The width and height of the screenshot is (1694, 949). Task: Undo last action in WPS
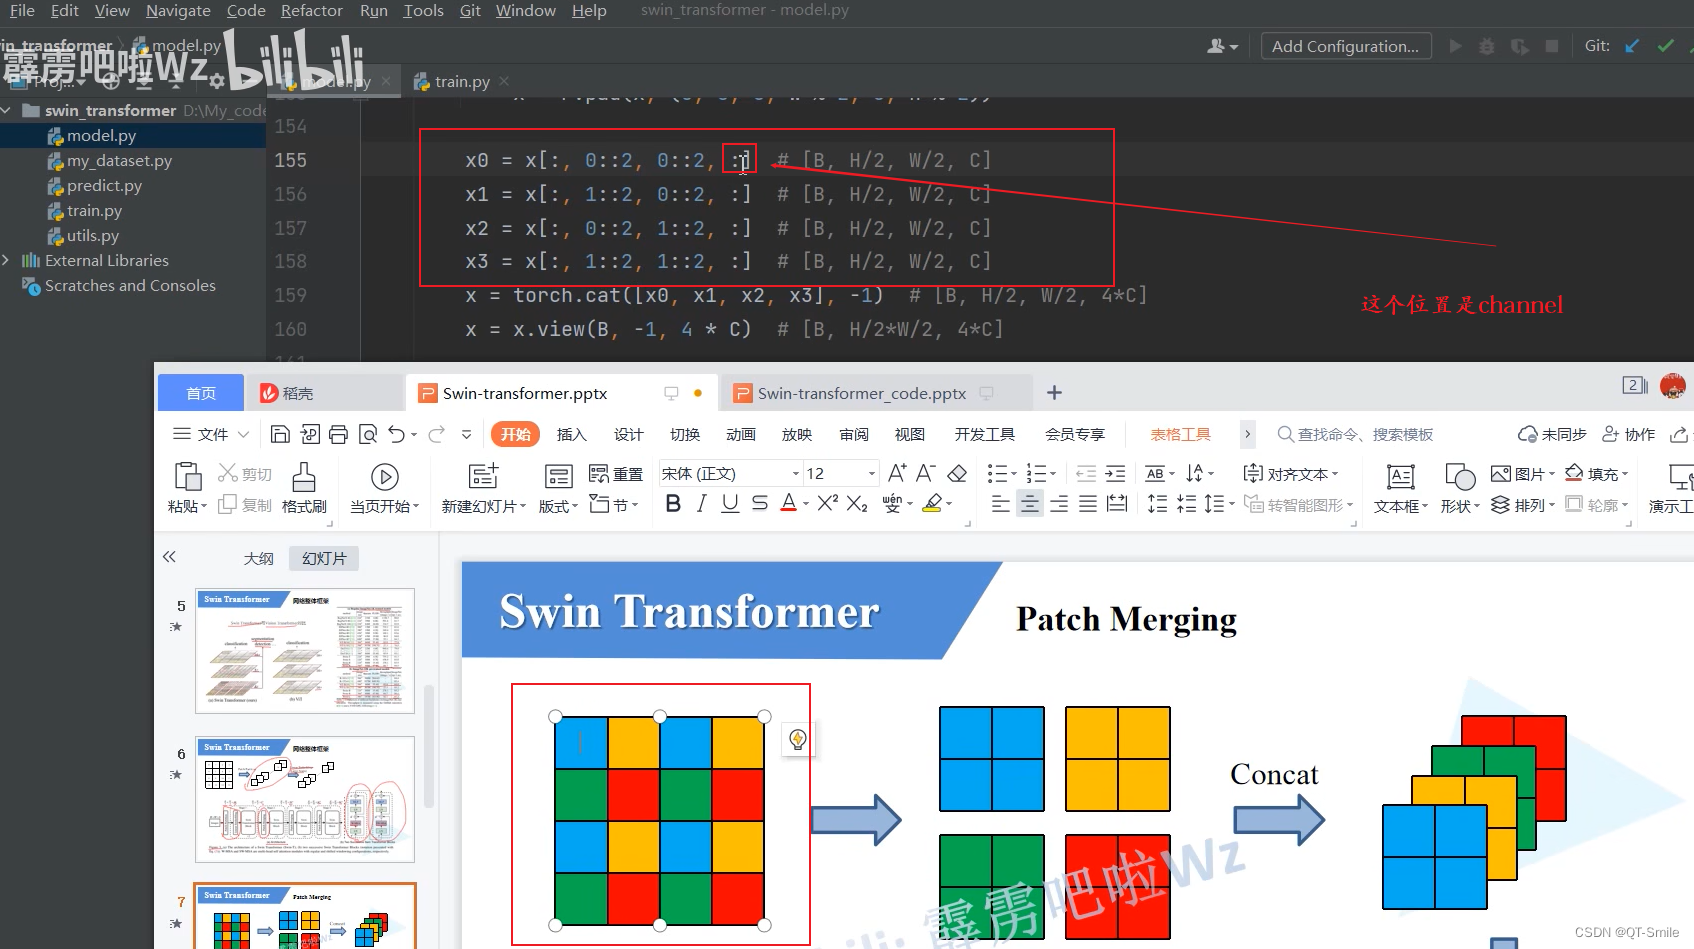(x=397, y=434)
